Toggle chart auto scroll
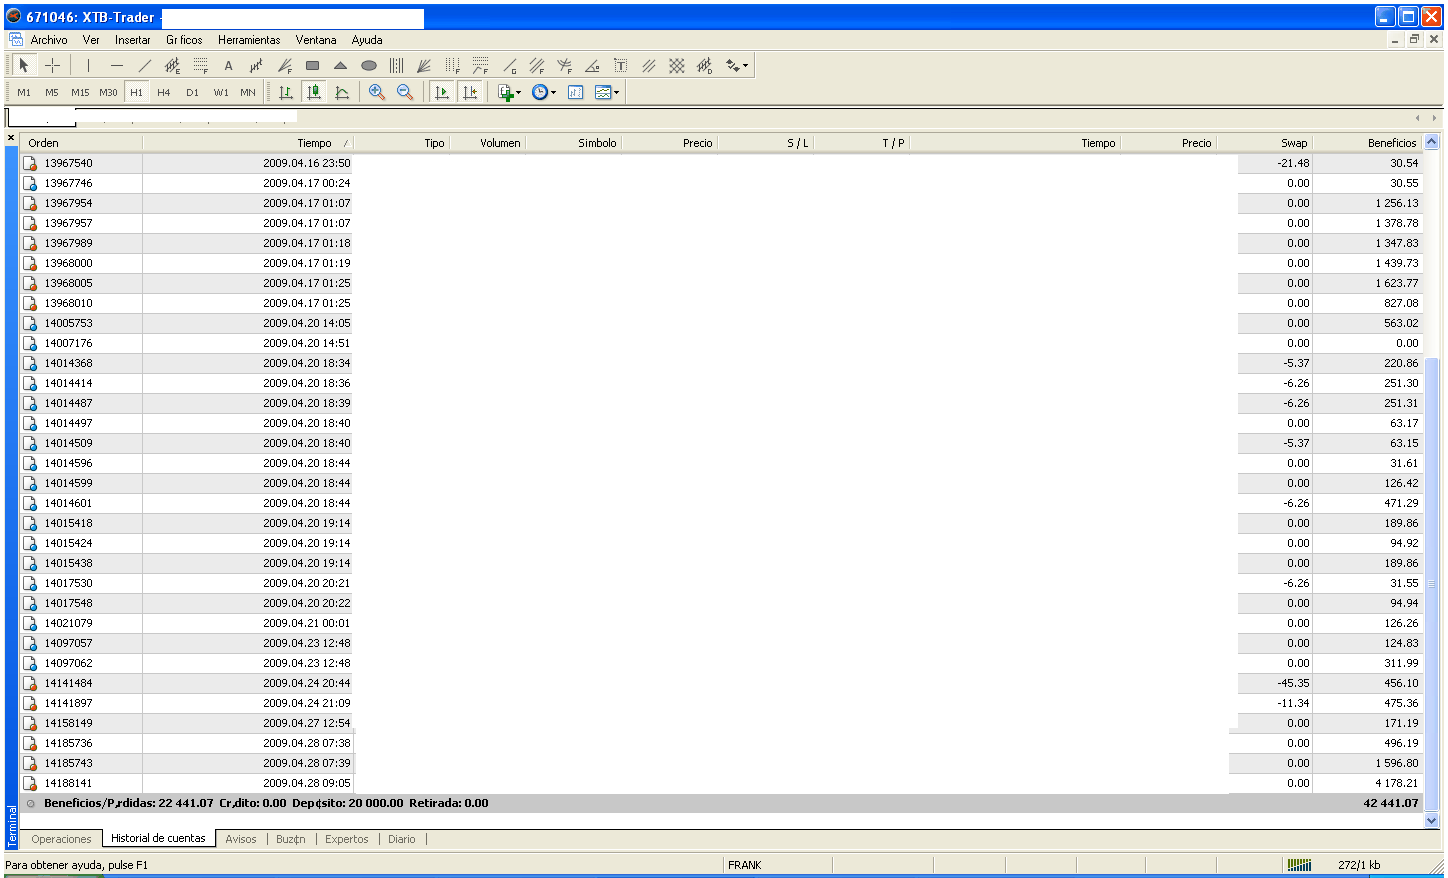Image resolution: width=1448 pixels, height=878 pixels. [x=441, y=92]
